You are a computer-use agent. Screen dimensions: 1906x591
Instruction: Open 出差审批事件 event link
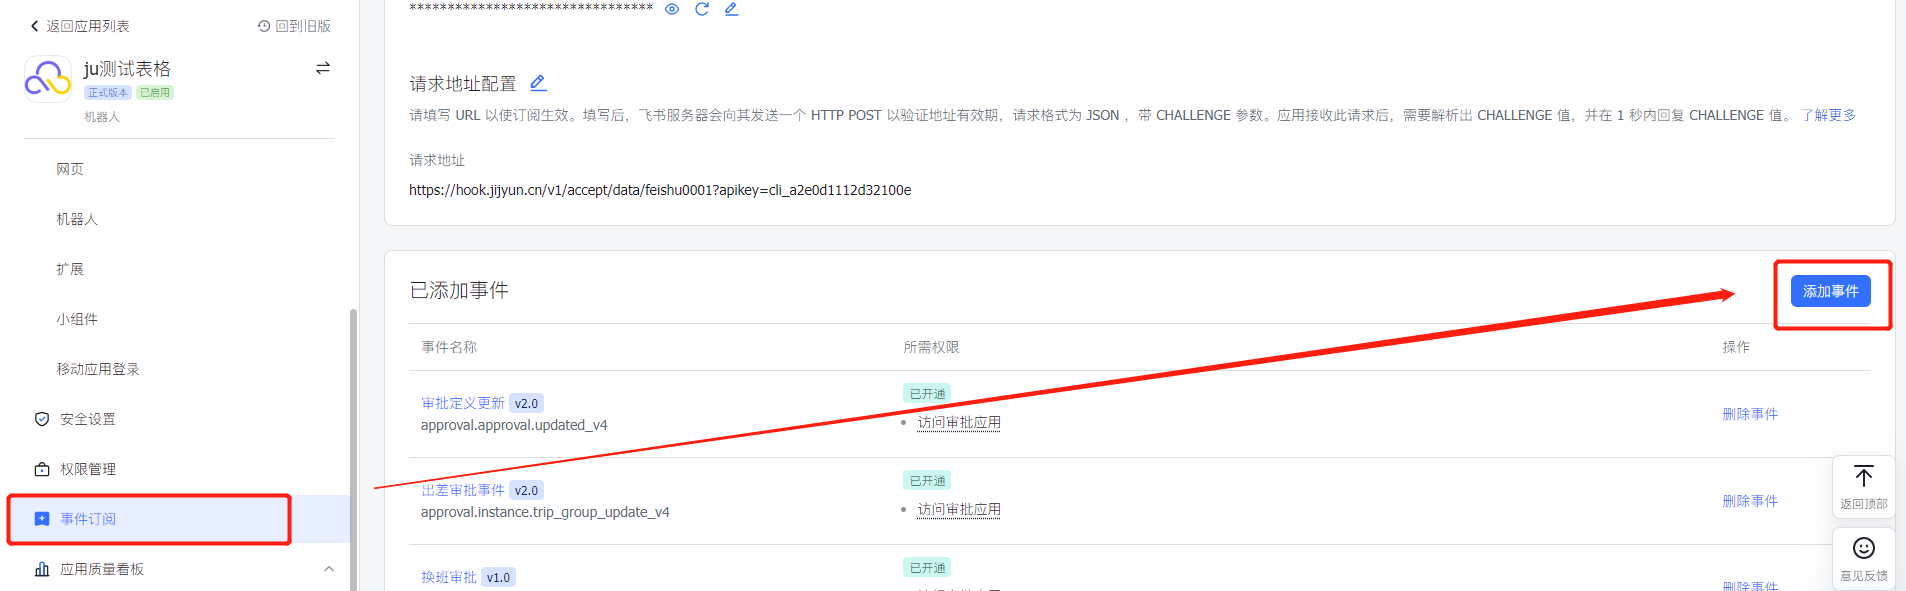(x=463, y=490)
